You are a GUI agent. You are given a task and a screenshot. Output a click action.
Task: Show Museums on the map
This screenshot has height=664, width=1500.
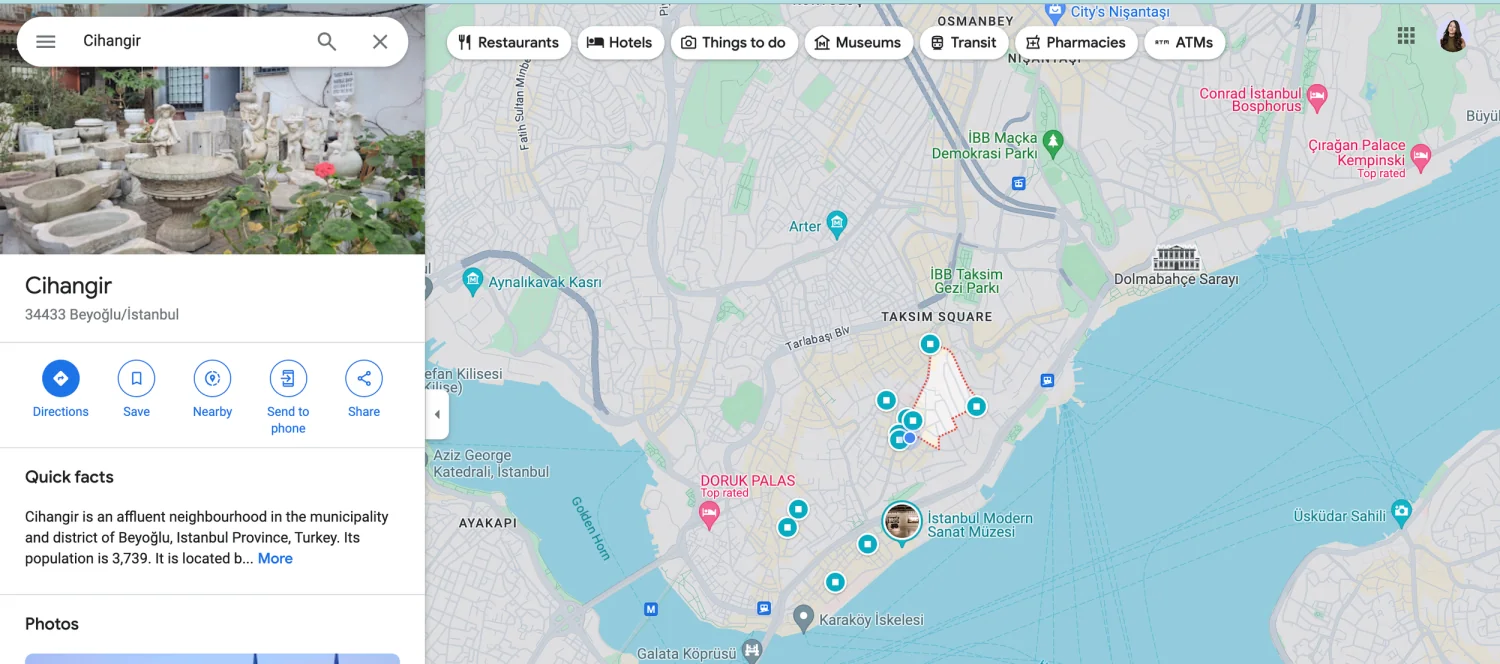858,42
